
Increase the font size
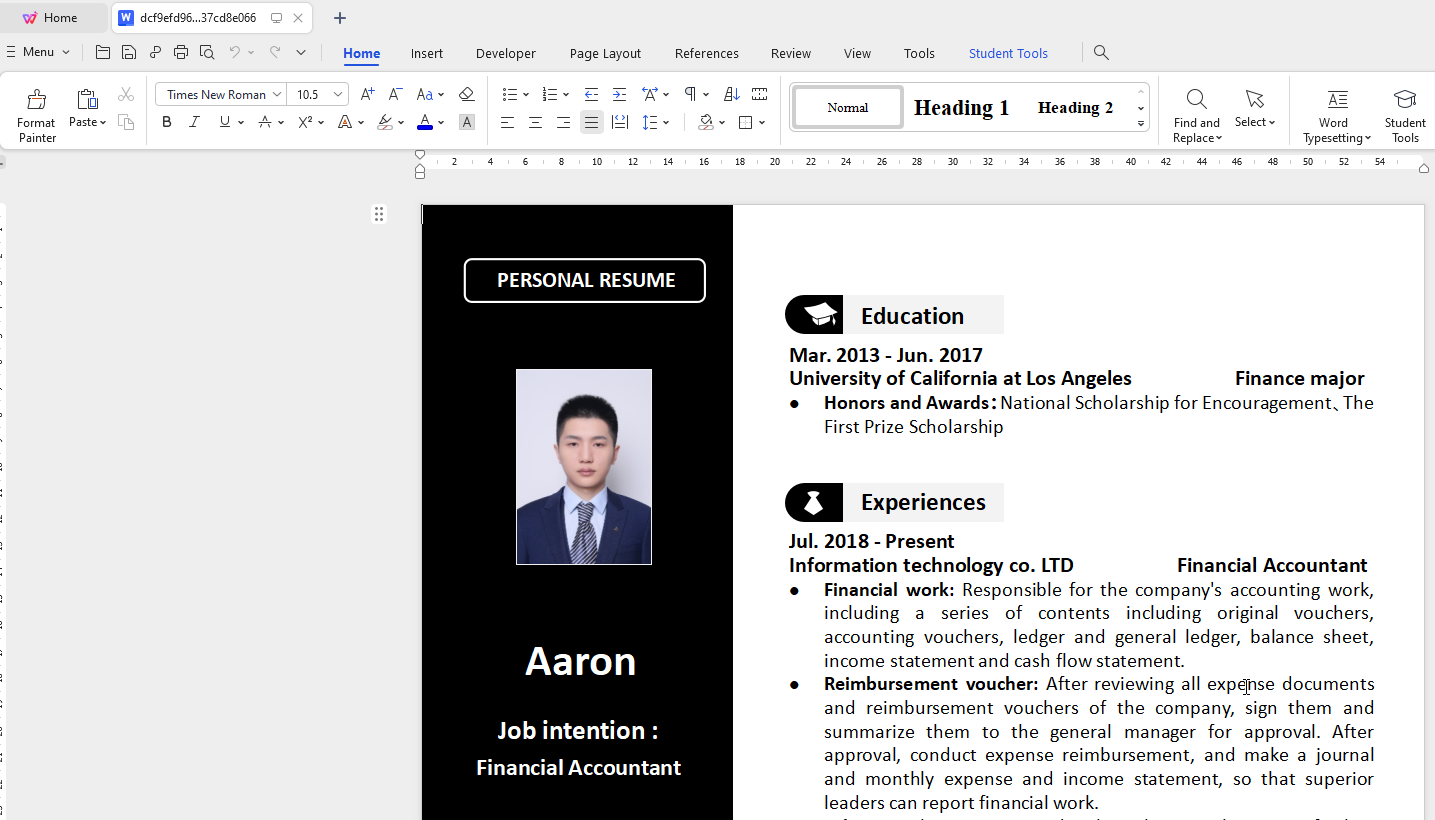tap(366, 94)
